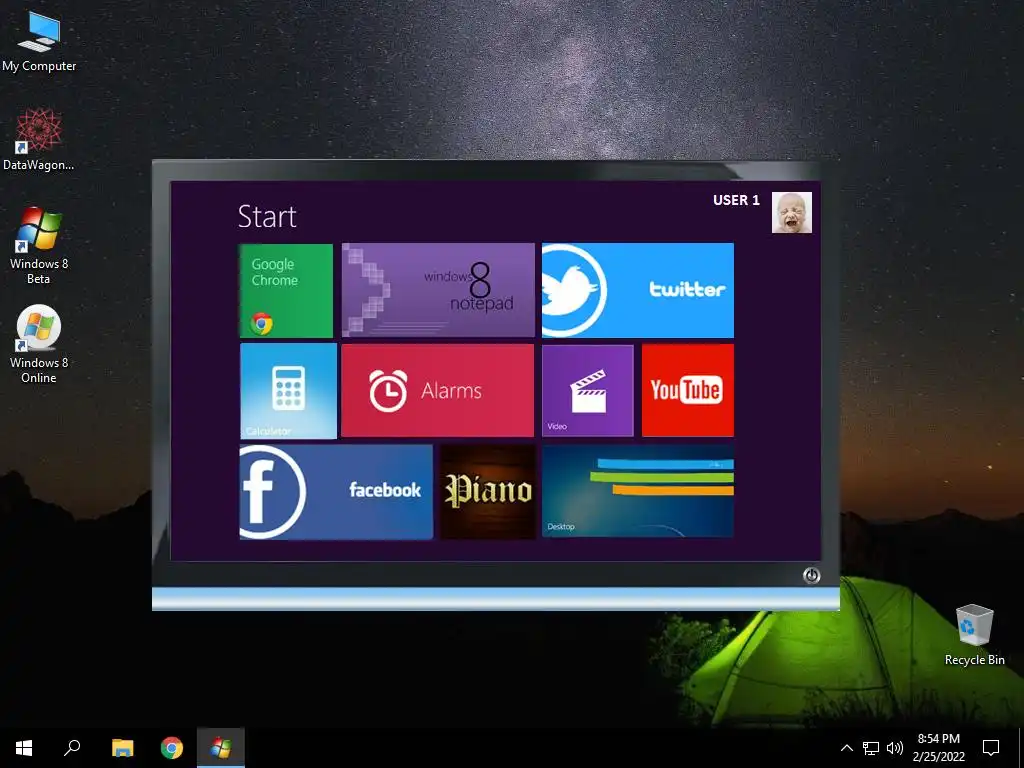Image resolution: width=1024 pixels, height=768 pixels.
Task: Show hidden system tray icons
Action: click(x=846, y=748)
